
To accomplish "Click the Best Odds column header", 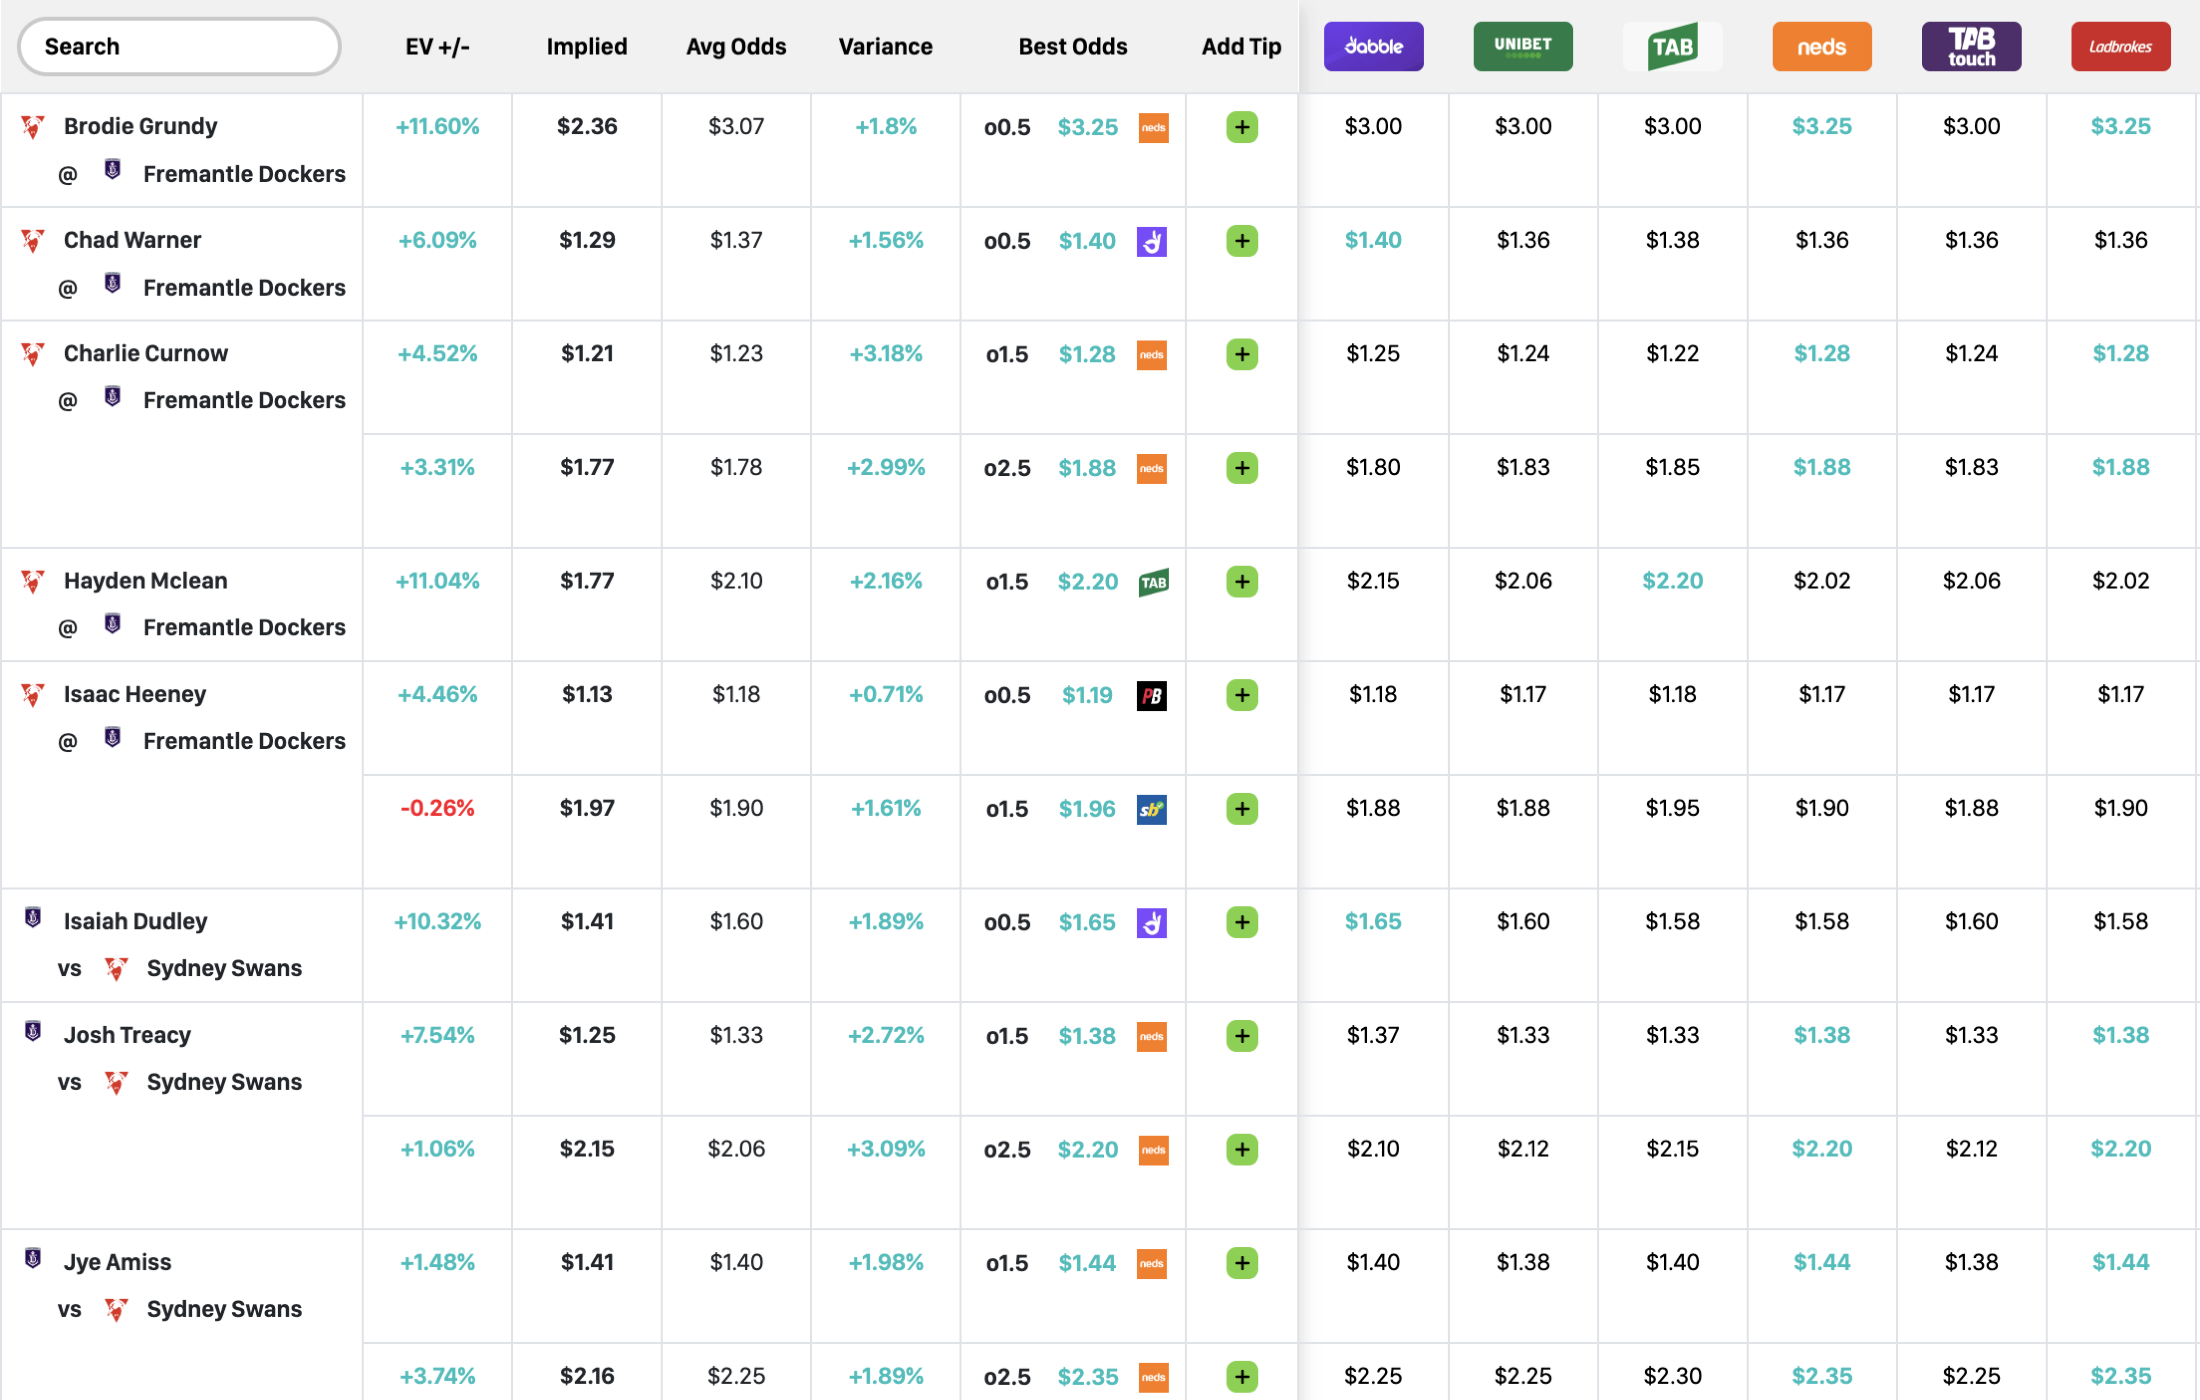I will click(x=1072, y=46).
